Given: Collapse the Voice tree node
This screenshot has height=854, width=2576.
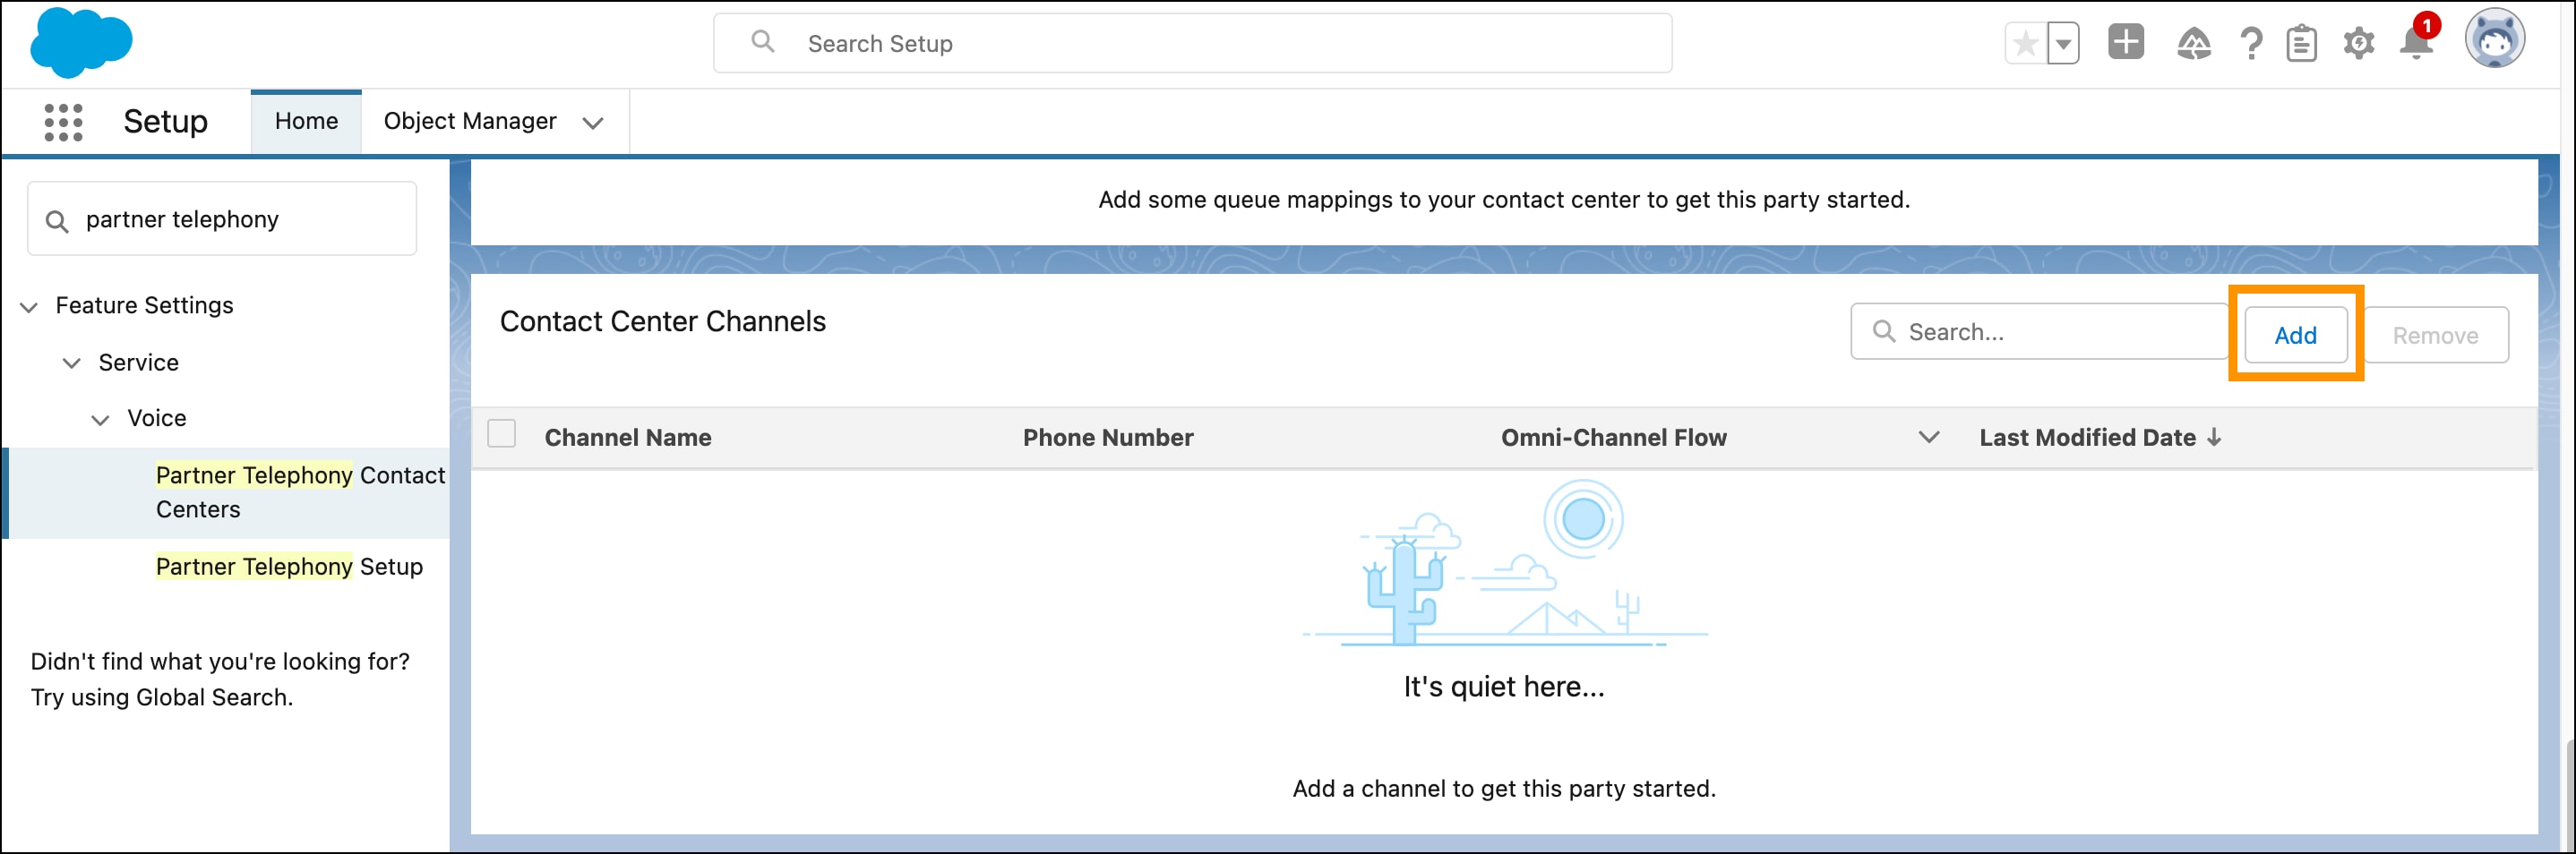Looking at the screenshot, I should (100, 420).
